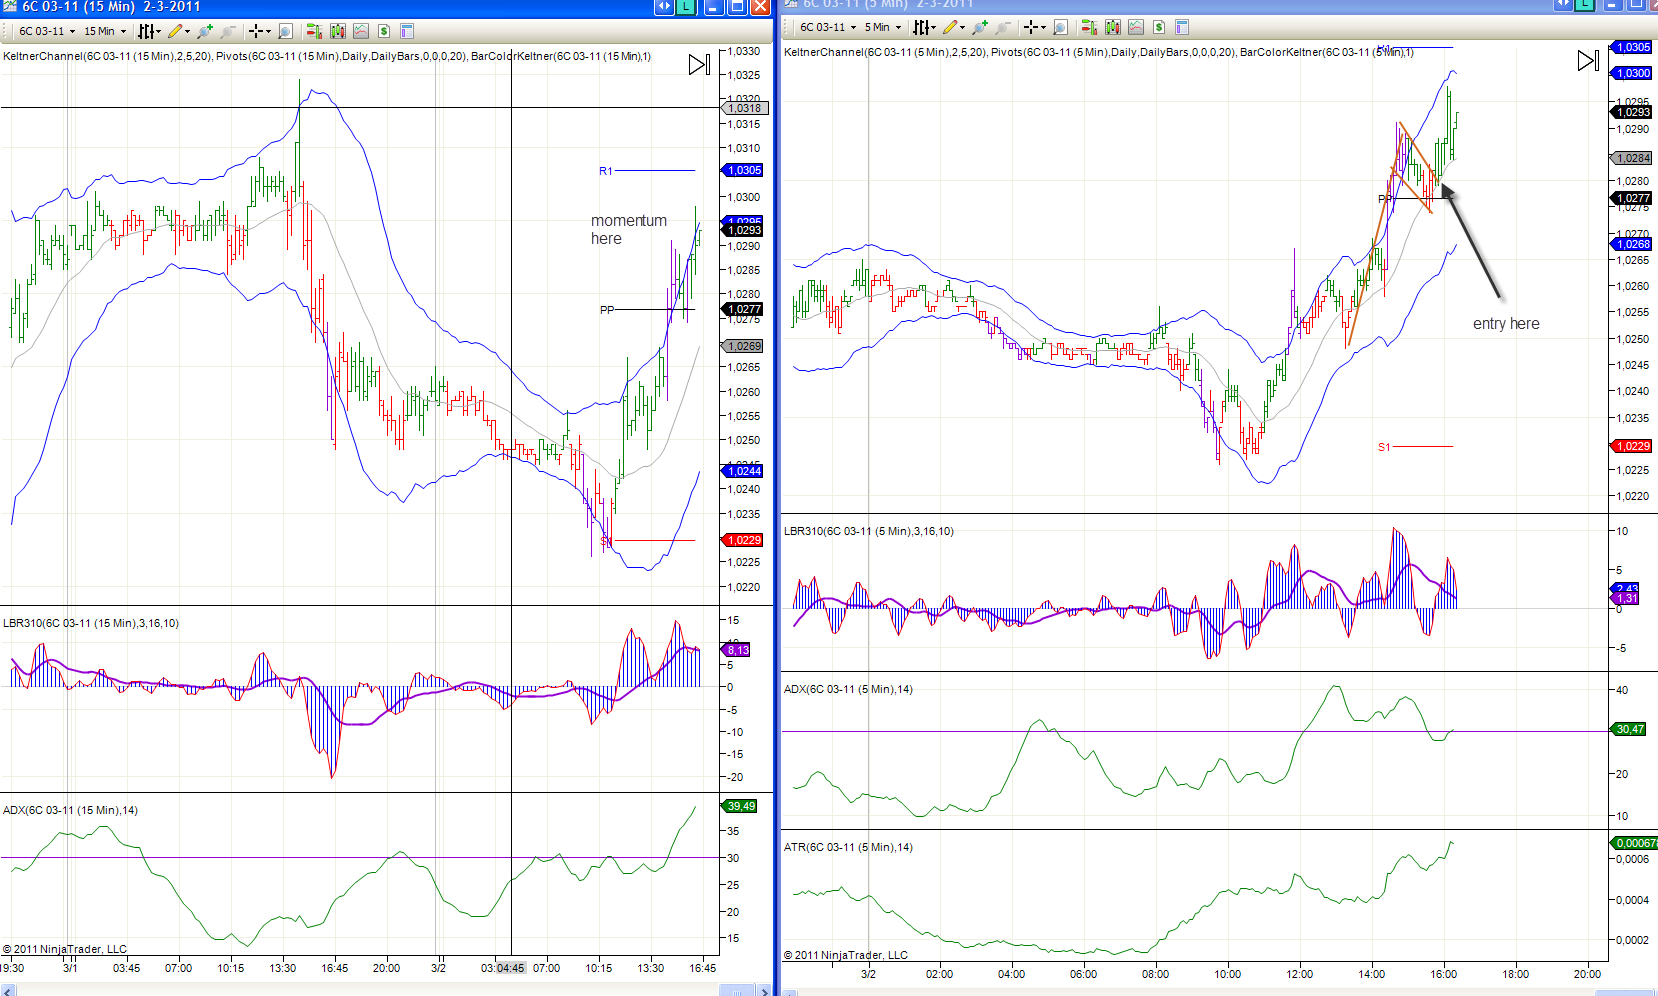Click the window link arrows on 15 Min chart
This screenshot has width=1658, height=996.
[x=665, y=7]
